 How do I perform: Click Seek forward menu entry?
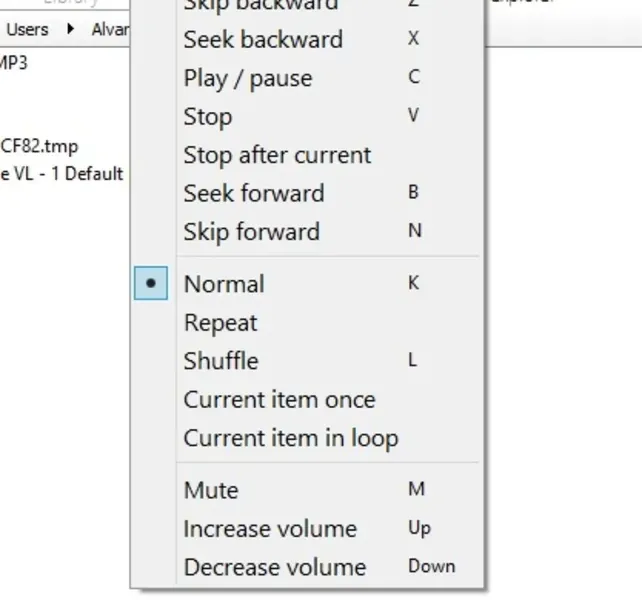pyautogui.click(x=253, y=193)
